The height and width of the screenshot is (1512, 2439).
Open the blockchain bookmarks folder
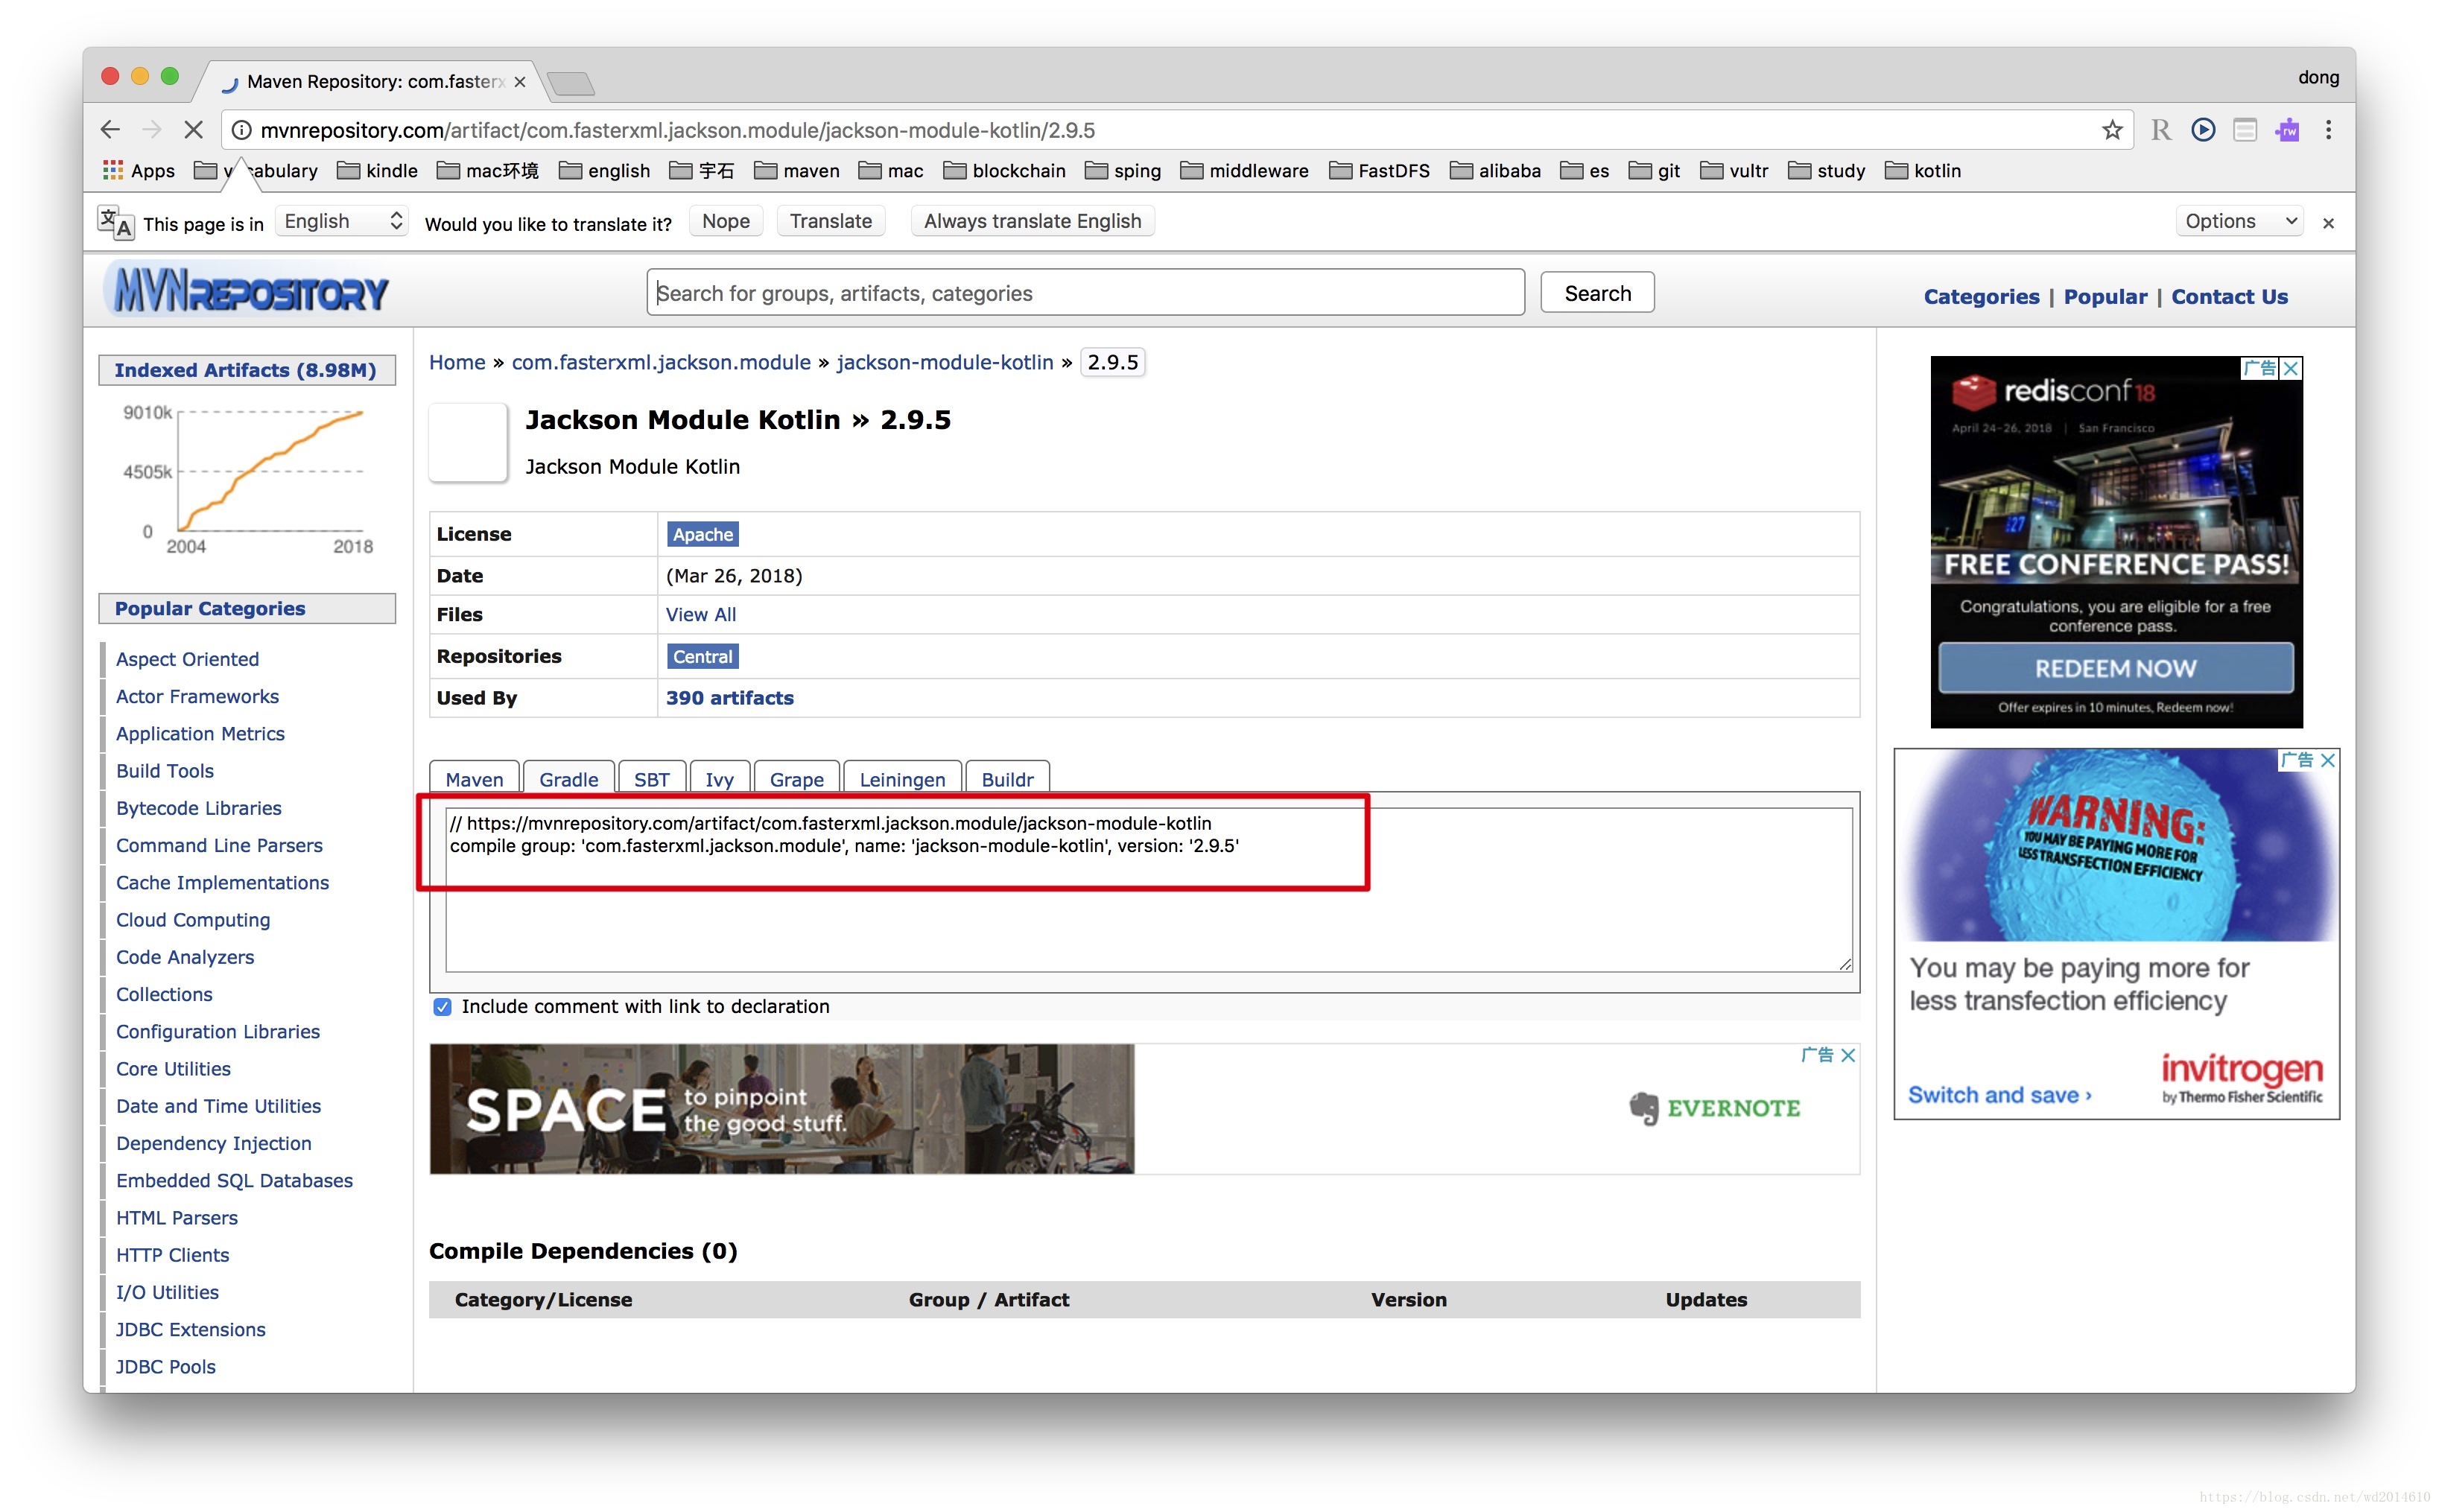click(1004, 171)
